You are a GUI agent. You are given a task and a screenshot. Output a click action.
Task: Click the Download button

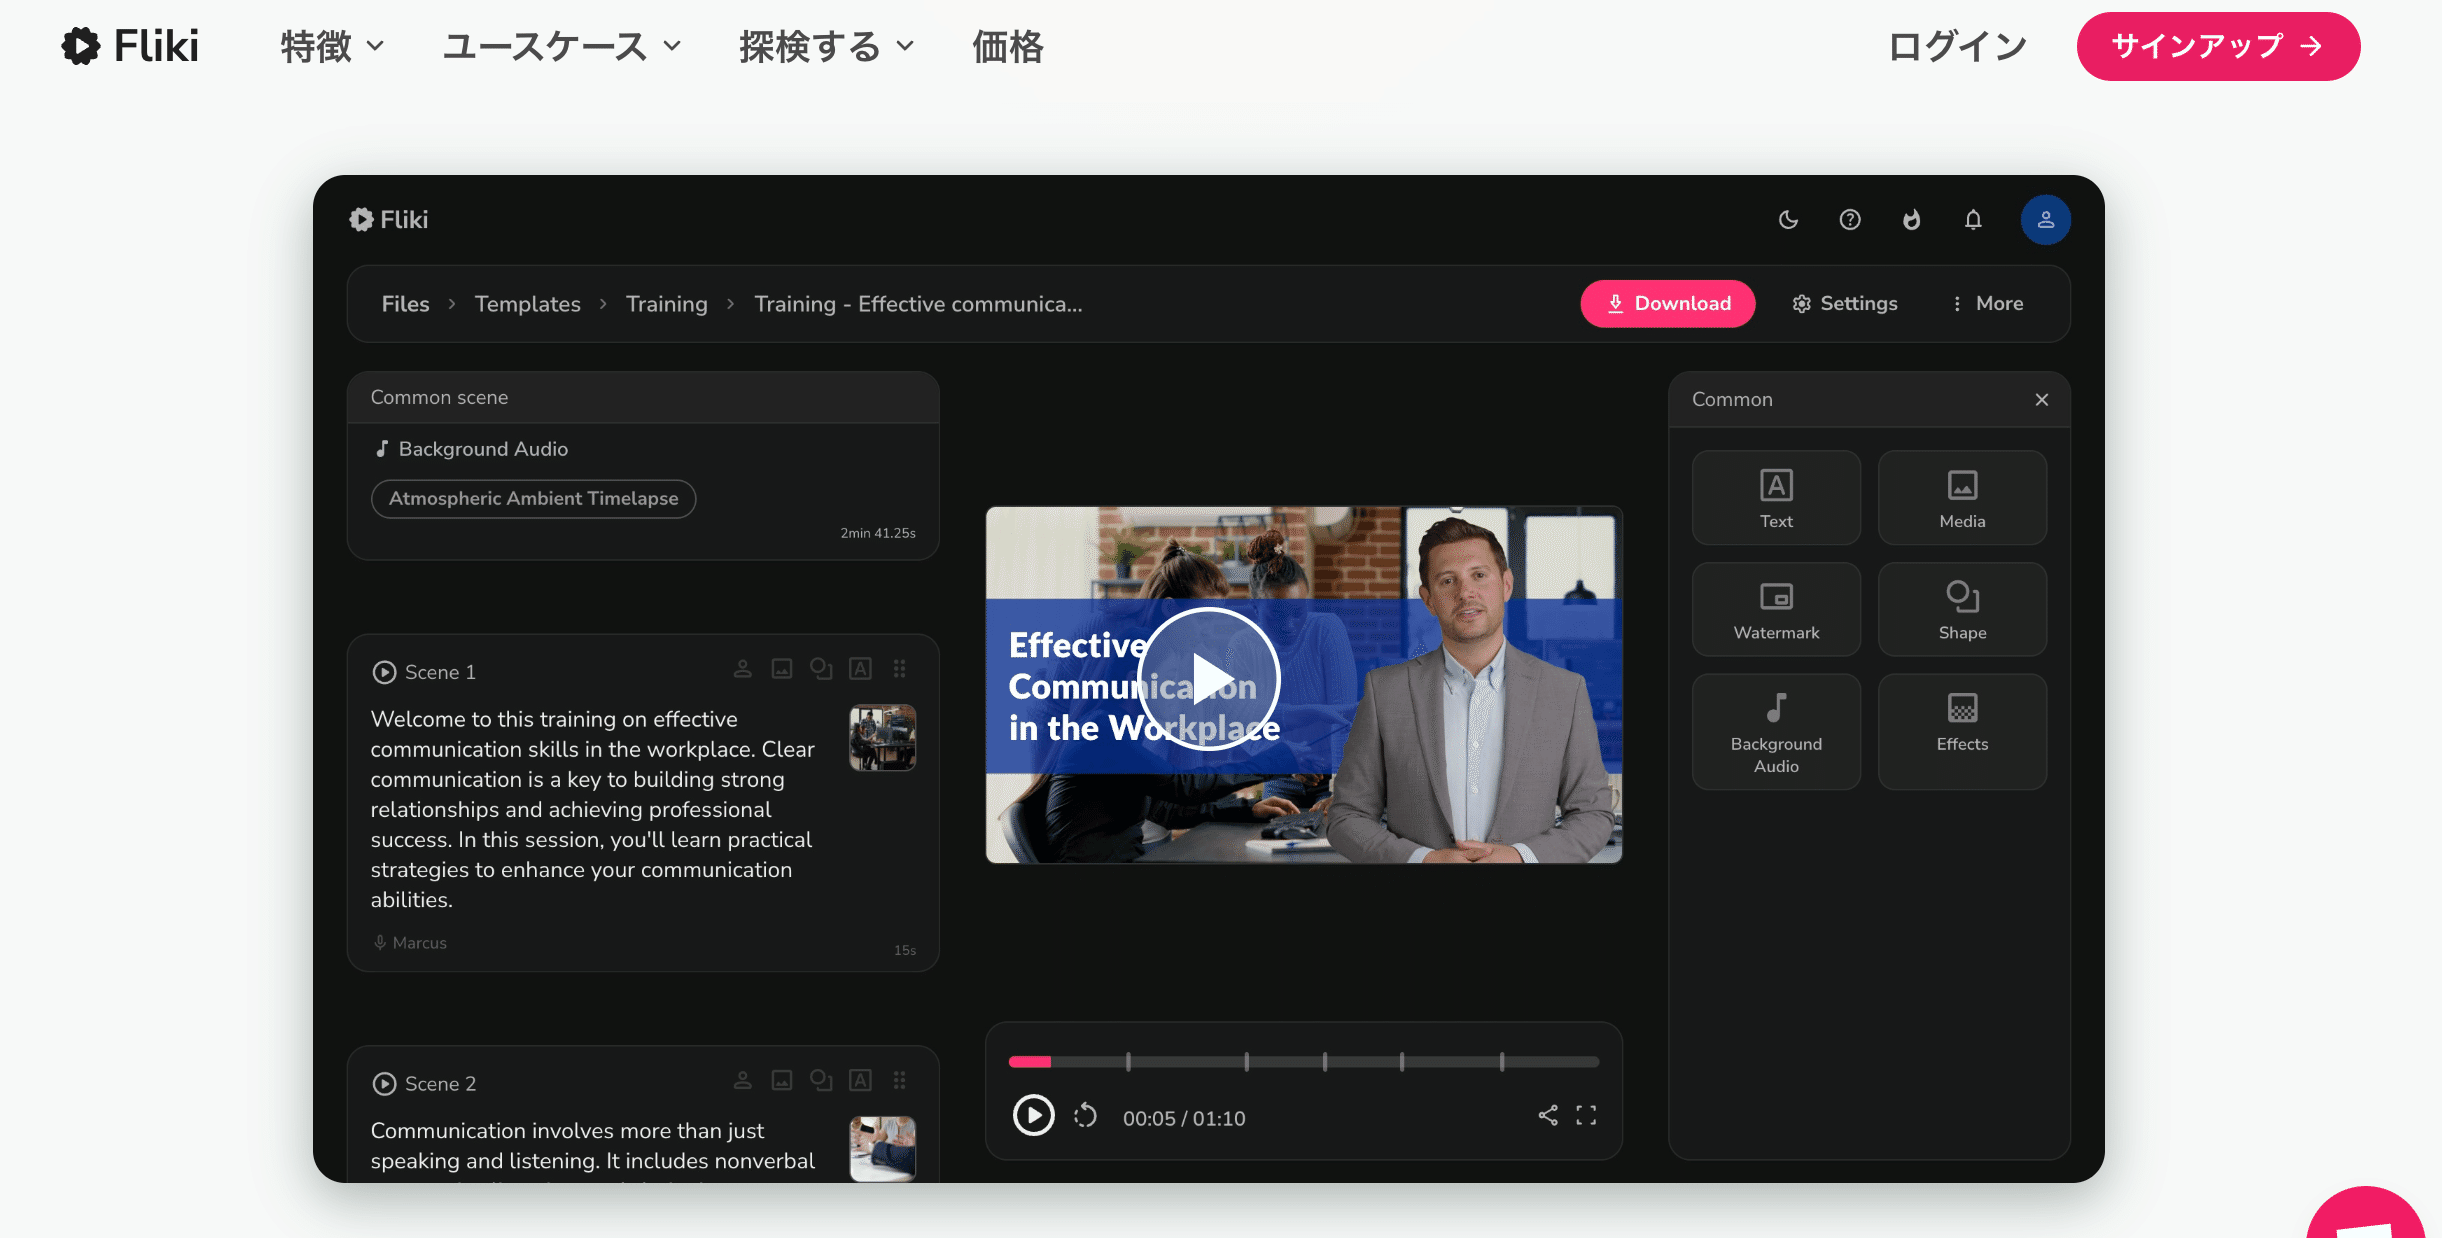(x=1668, y=304)
